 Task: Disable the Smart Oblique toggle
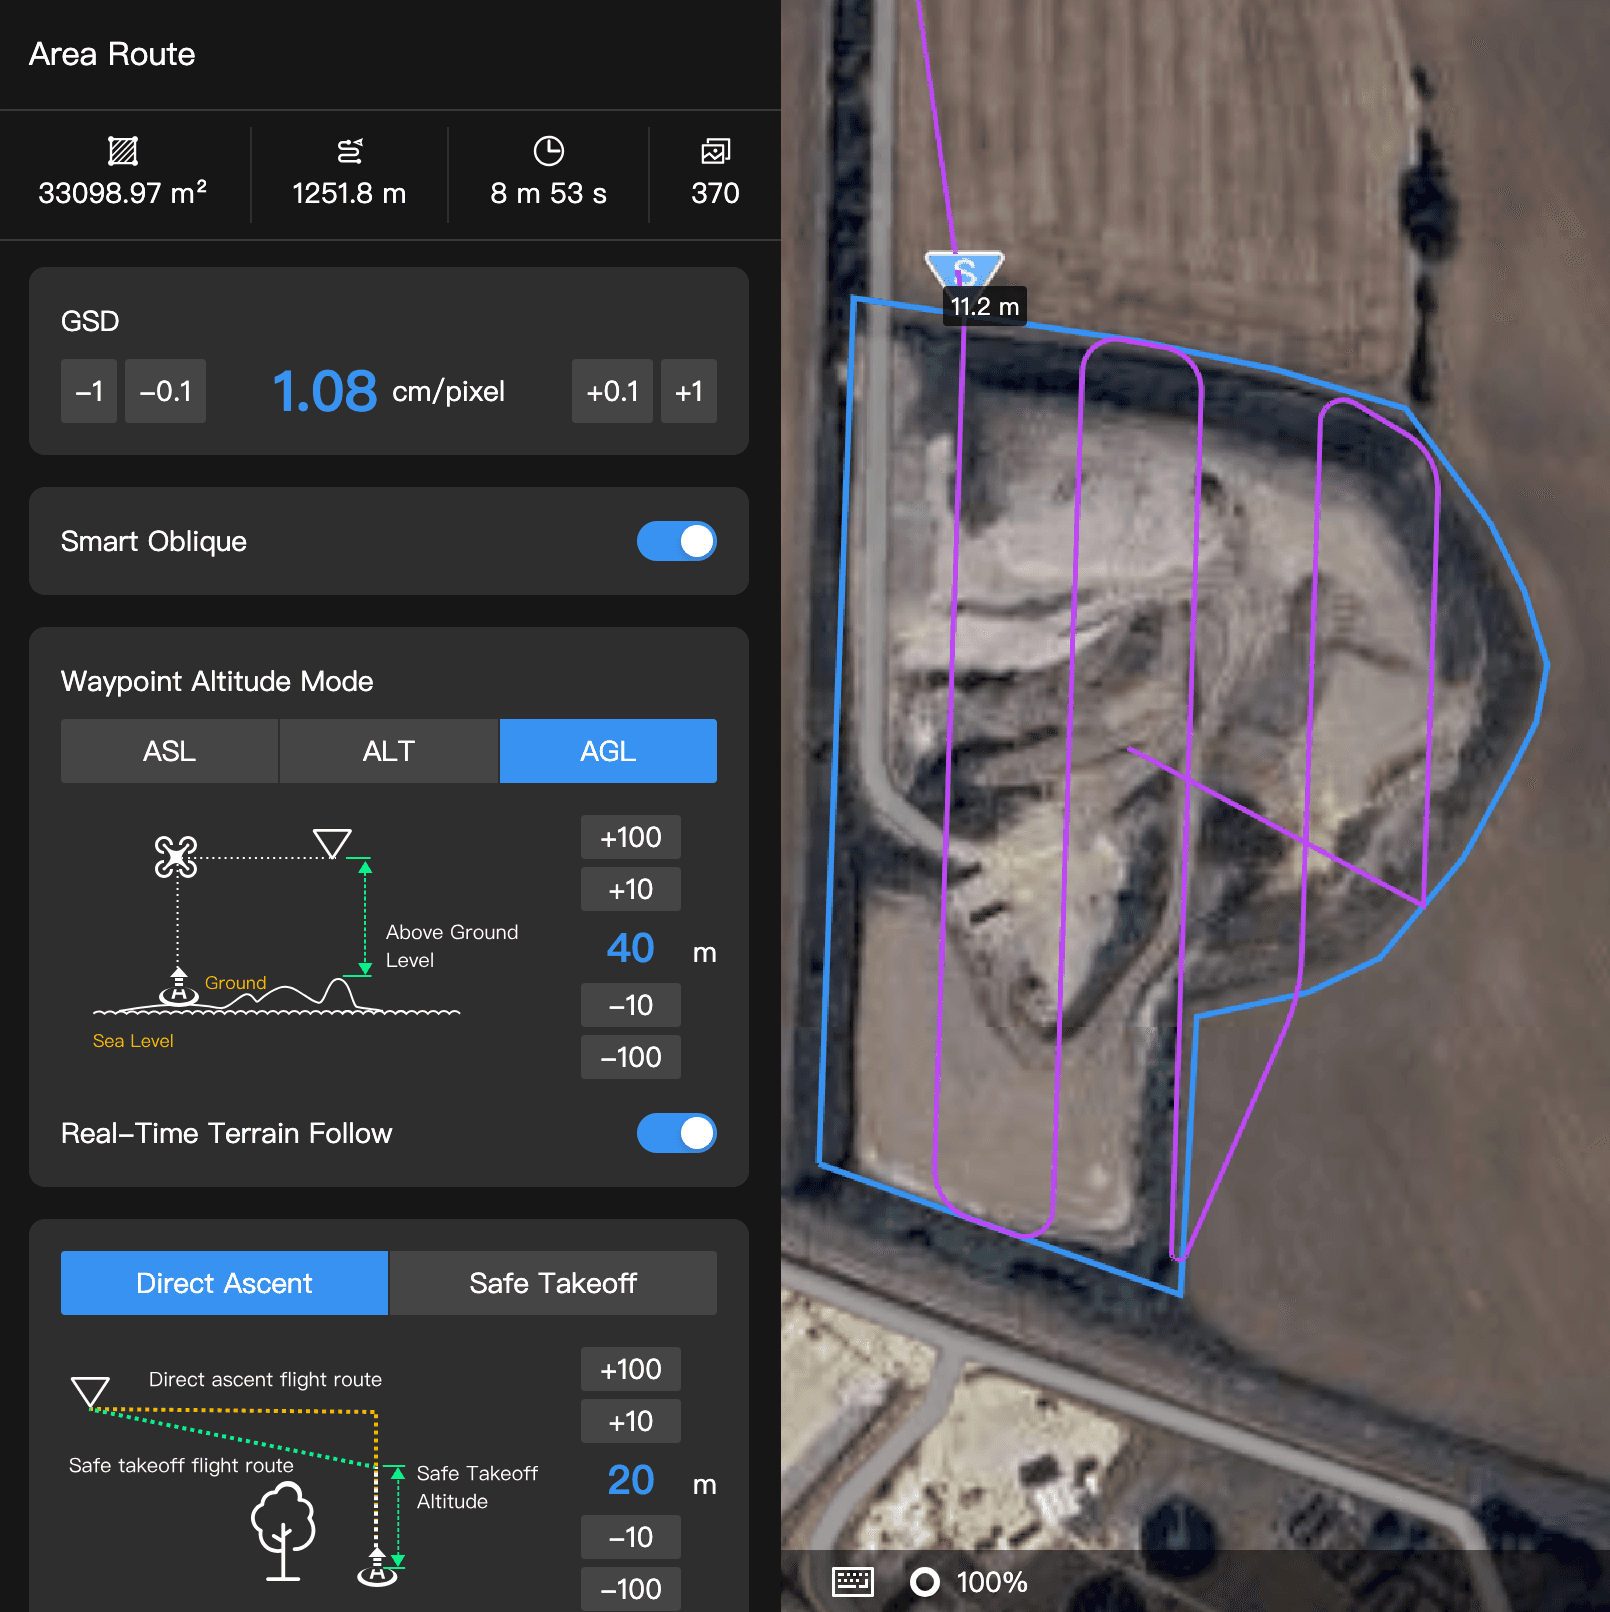(x=677, y=541)
